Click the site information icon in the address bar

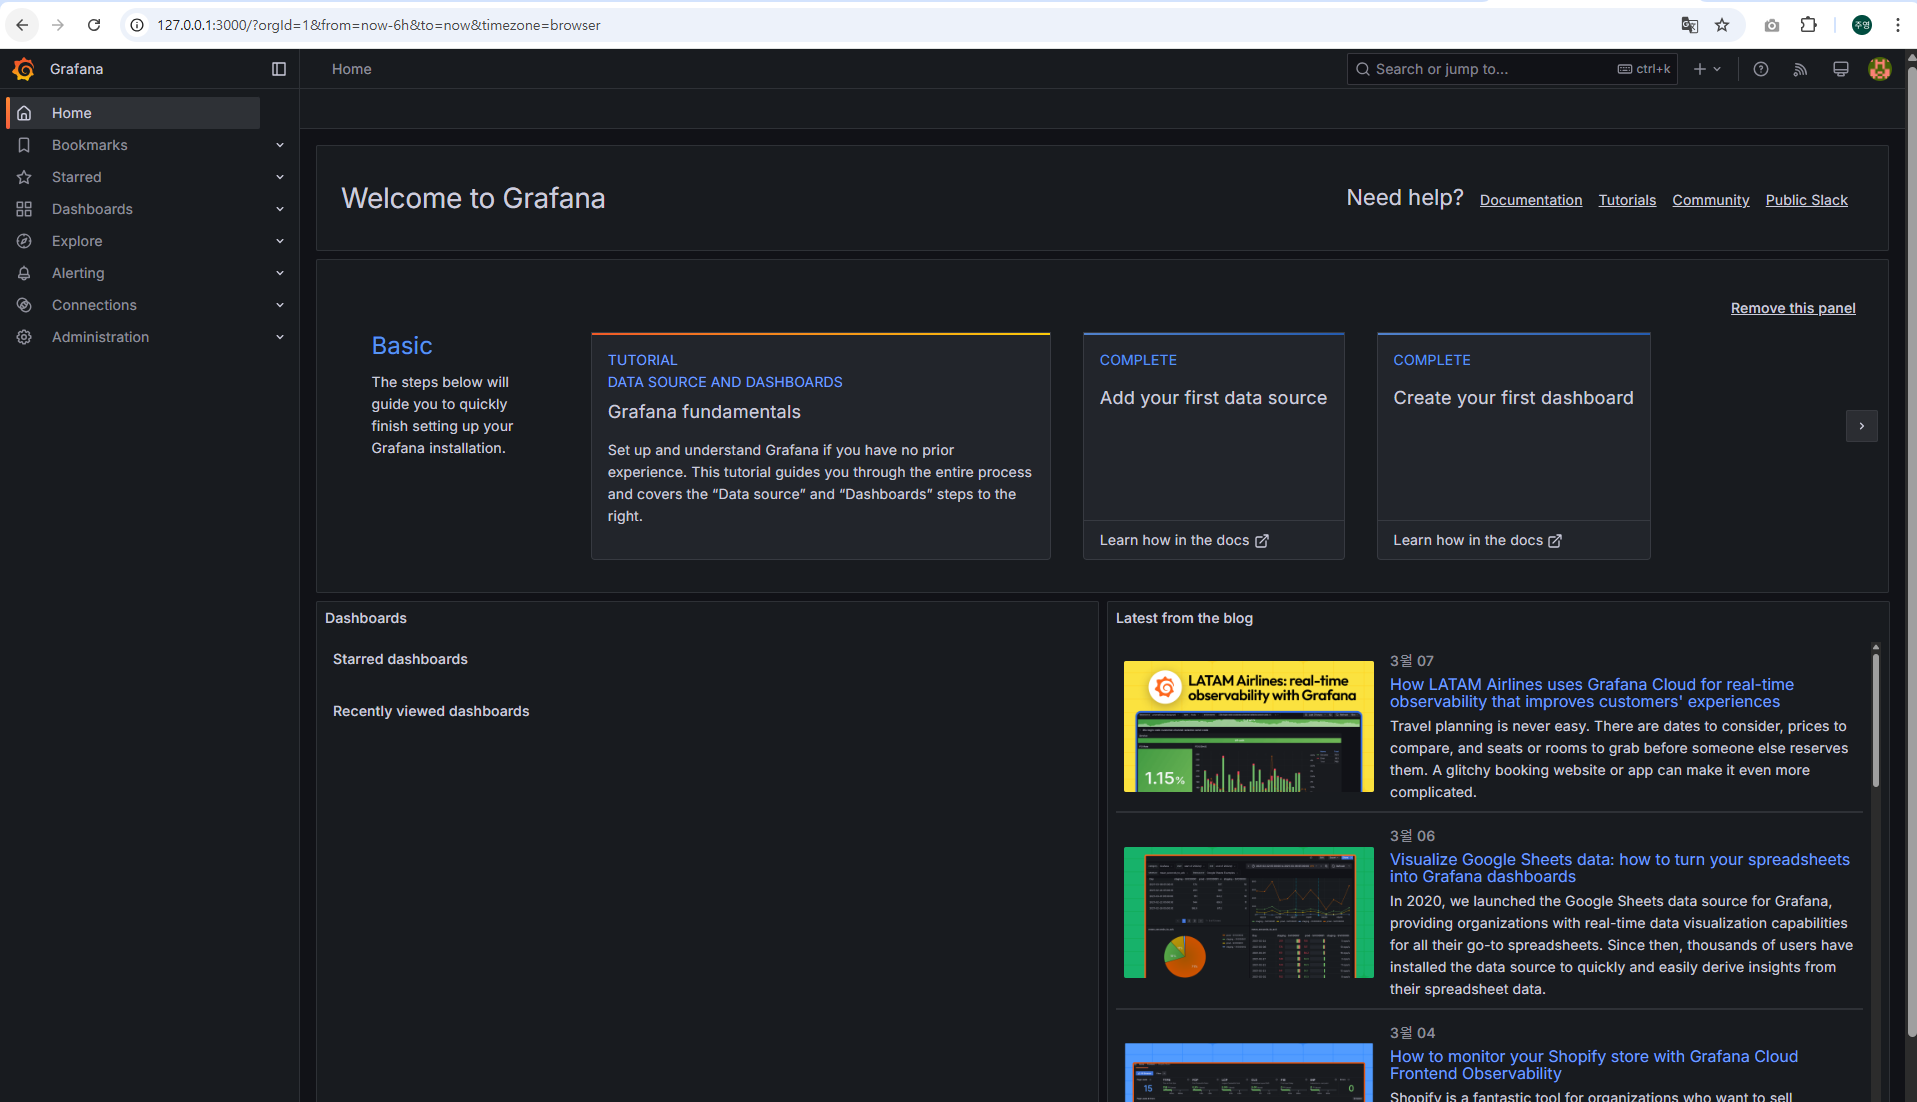(x=137, y=25)
